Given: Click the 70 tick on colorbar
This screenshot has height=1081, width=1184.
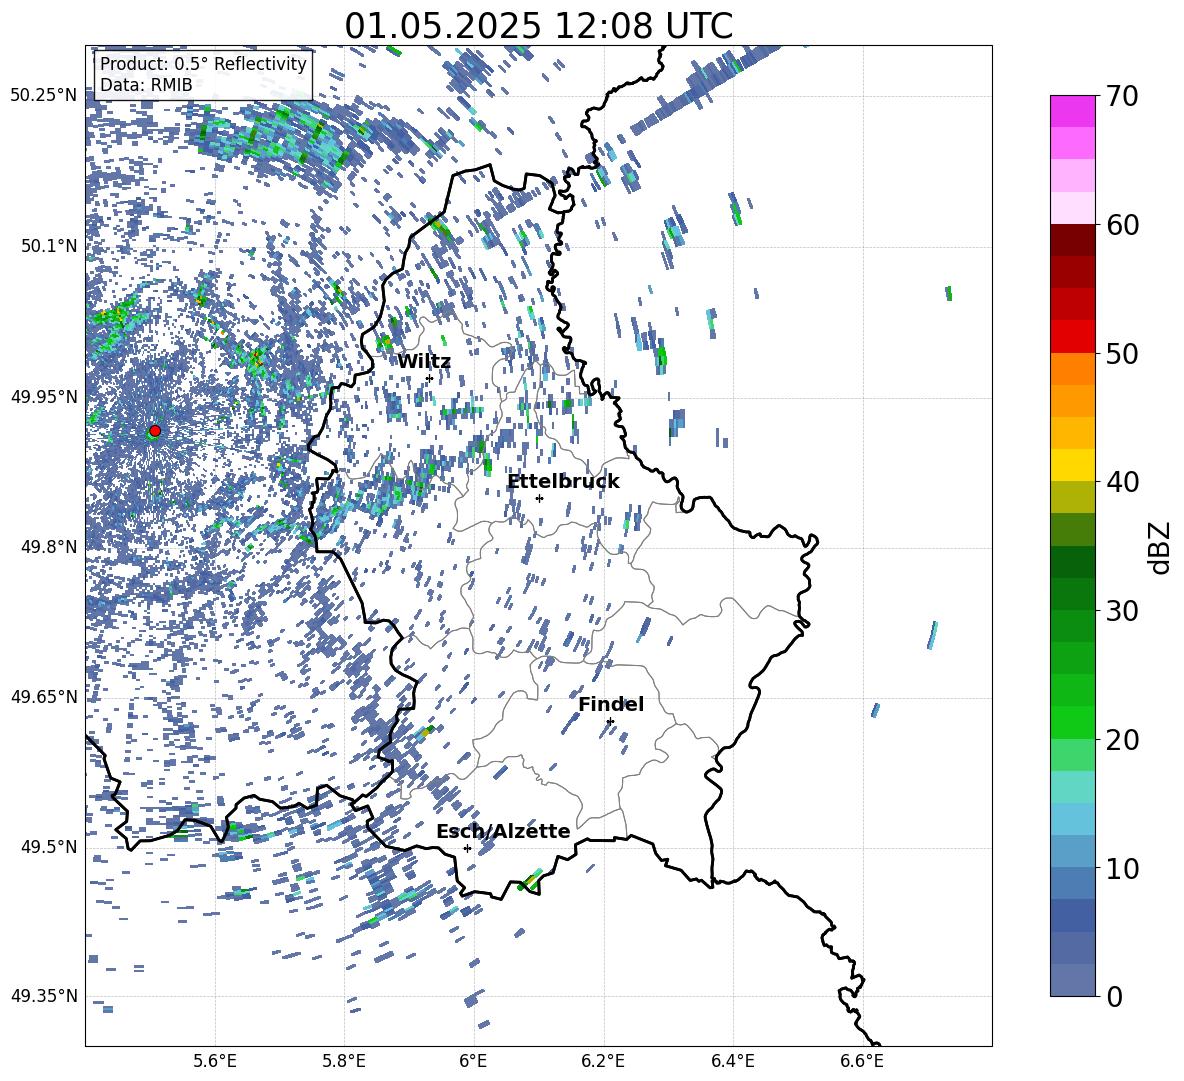Looking at the screenshot, I should pos(1121,96).
